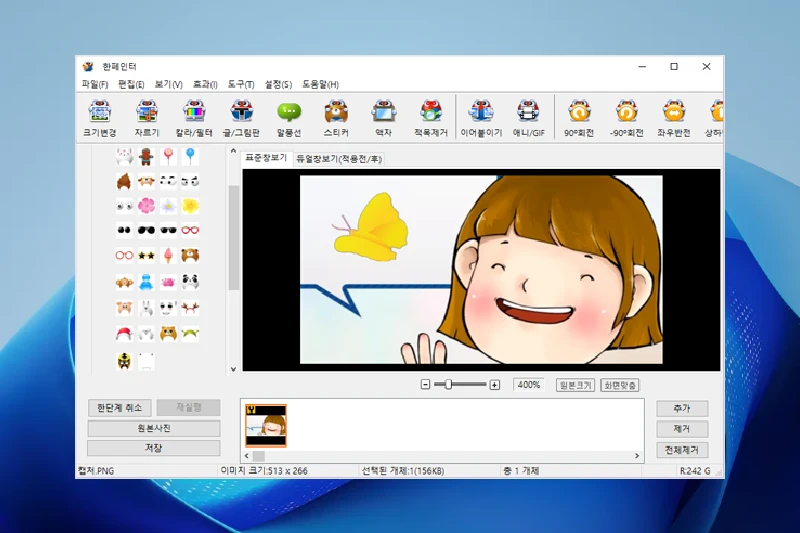Decrease zoom with the minus button
800x533 pixels.
pyautogui.click(x=425, y=385)
